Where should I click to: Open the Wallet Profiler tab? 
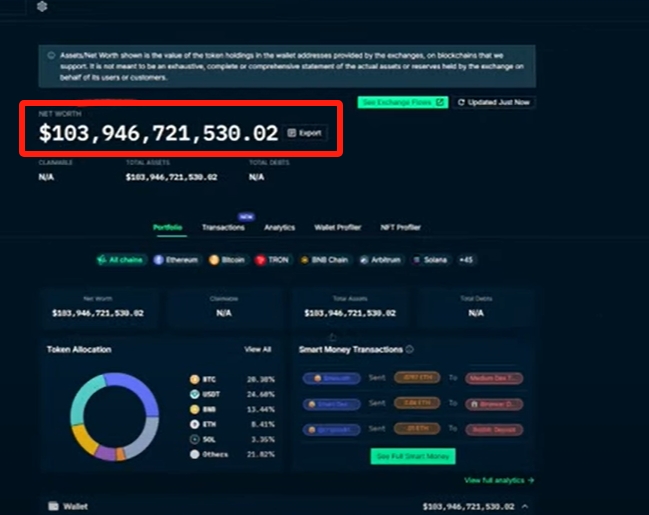click(x=337, y=228)
